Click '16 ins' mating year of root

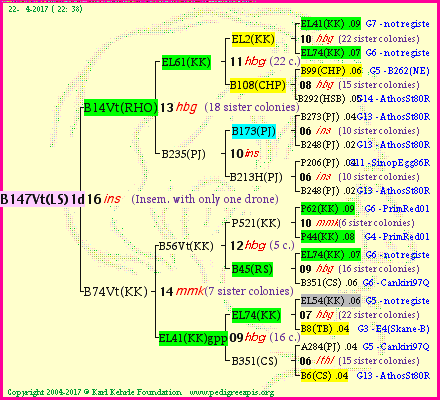[x=104, y=199]
